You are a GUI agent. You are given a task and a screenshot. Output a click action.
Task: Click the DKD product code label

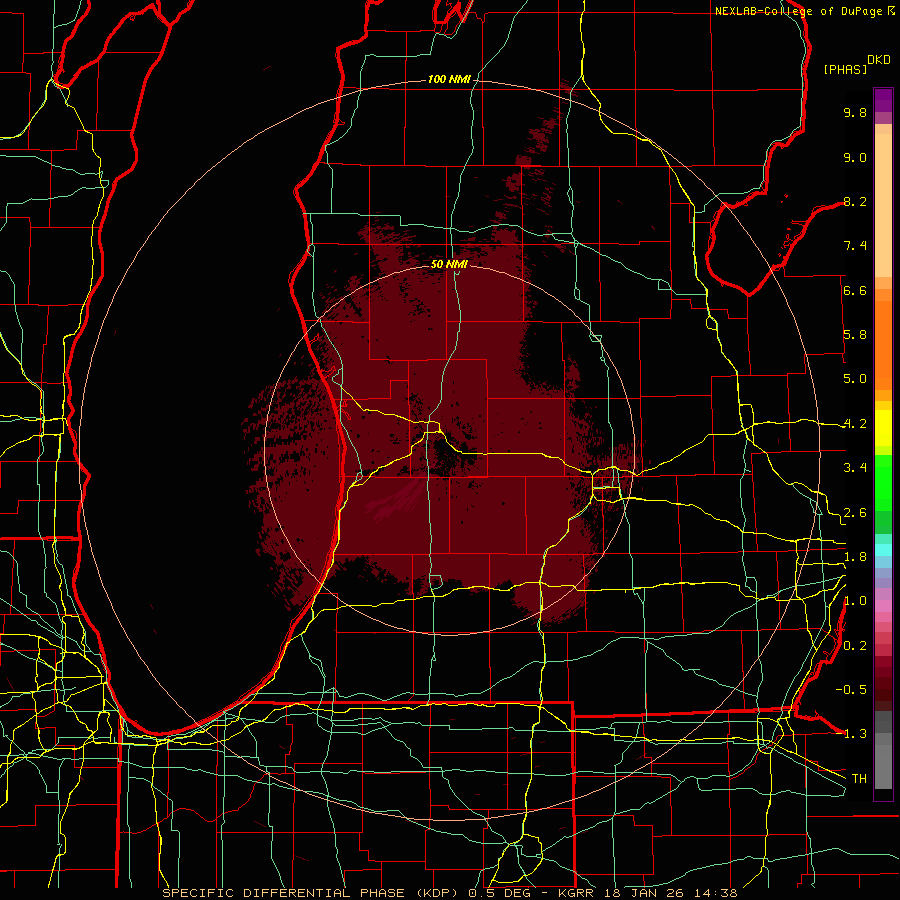tap(878, 60)
